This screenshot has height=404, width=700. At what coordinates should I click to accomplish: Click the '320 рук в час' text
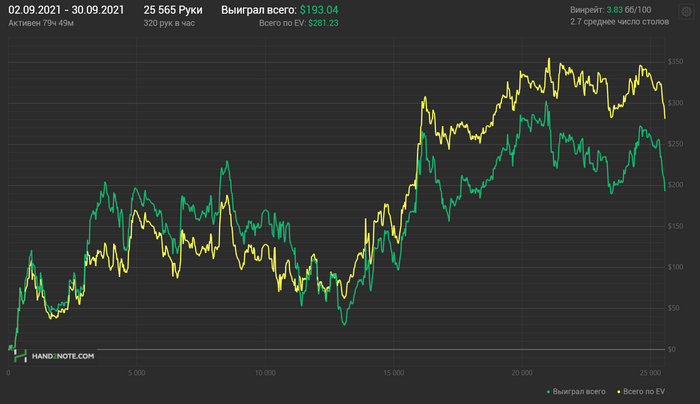(x=169, y=23)
